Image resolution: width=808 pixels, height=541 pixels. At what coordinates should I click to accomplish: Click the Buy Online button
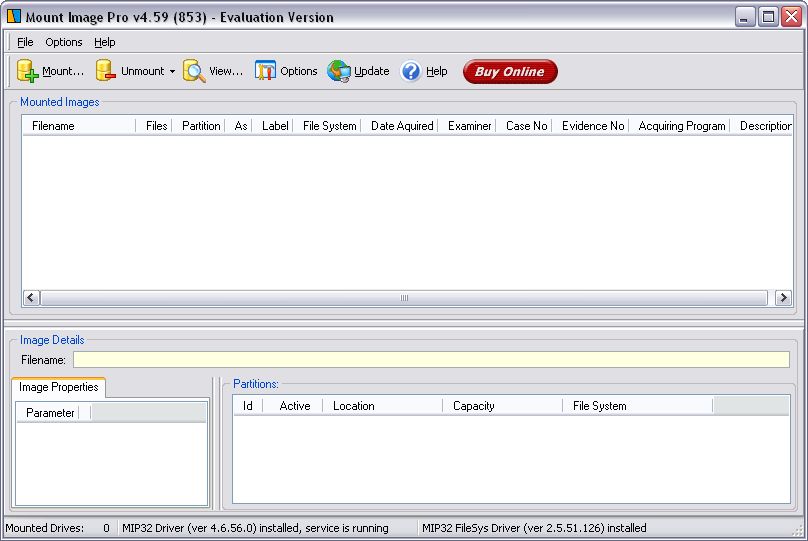pos(510,71)
